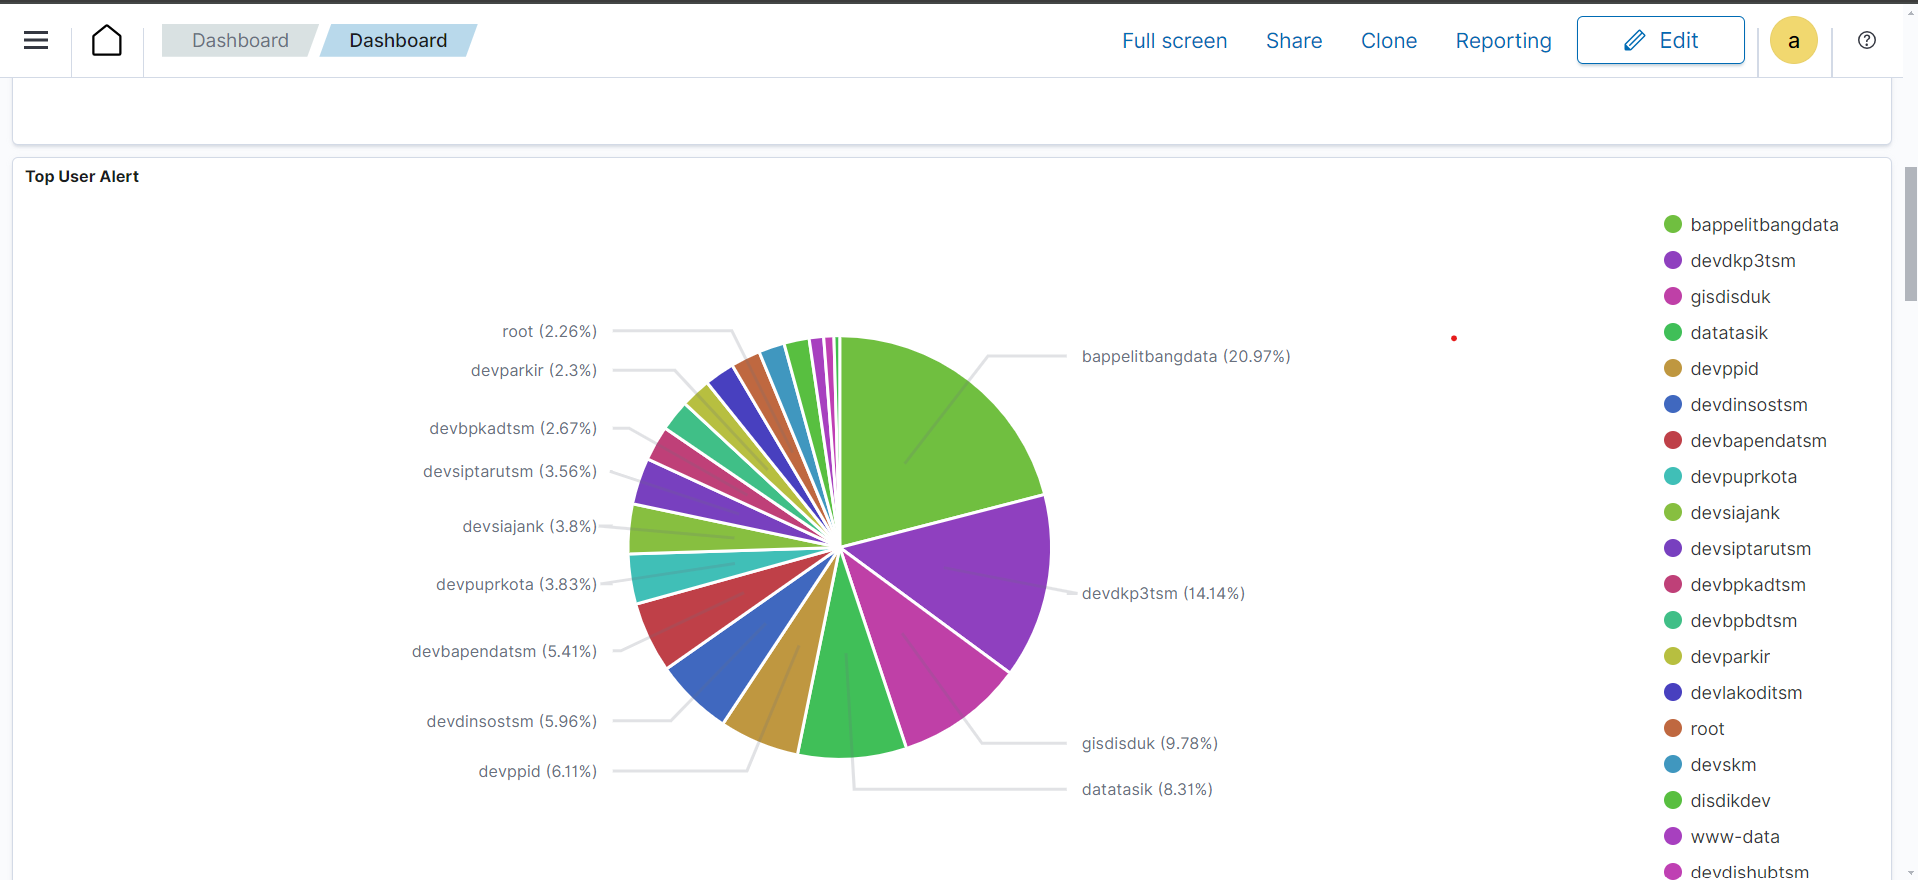Open the Share menu
This screenshot has height=880, width=1918.
point(1293,41)
